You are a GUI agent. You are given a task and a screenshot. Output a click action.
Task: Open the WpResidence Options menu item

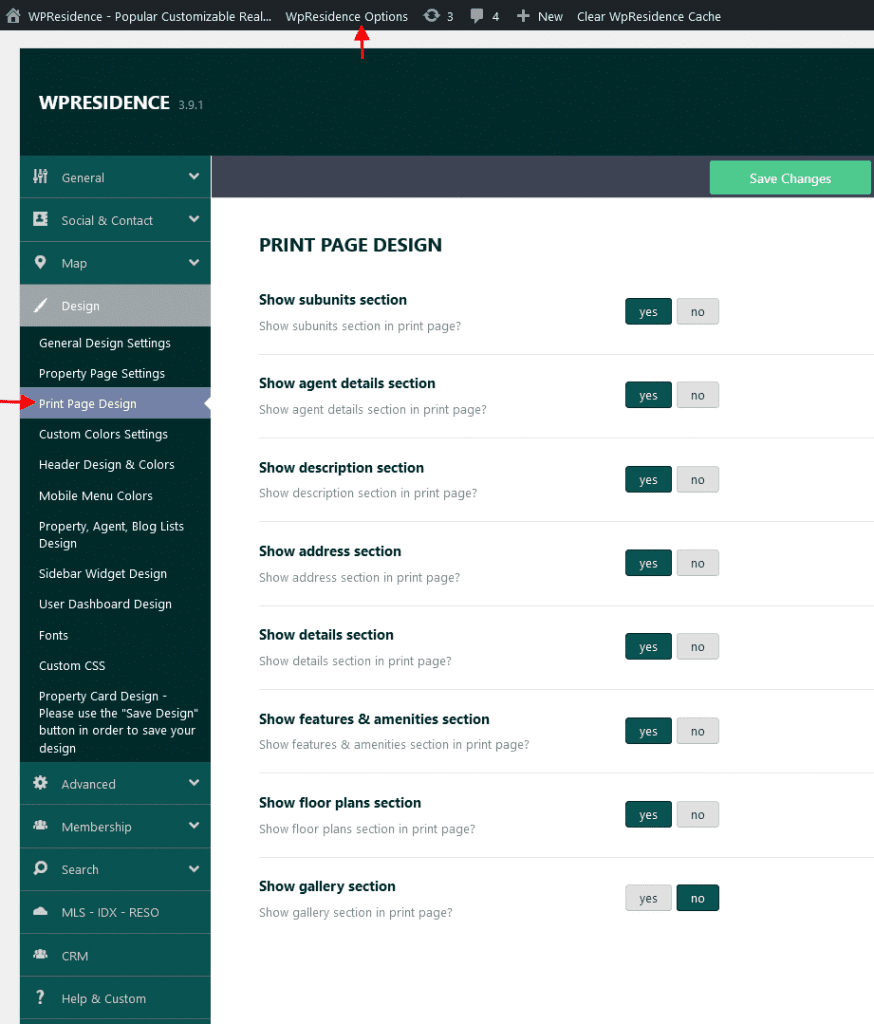(x=346, y=15)
